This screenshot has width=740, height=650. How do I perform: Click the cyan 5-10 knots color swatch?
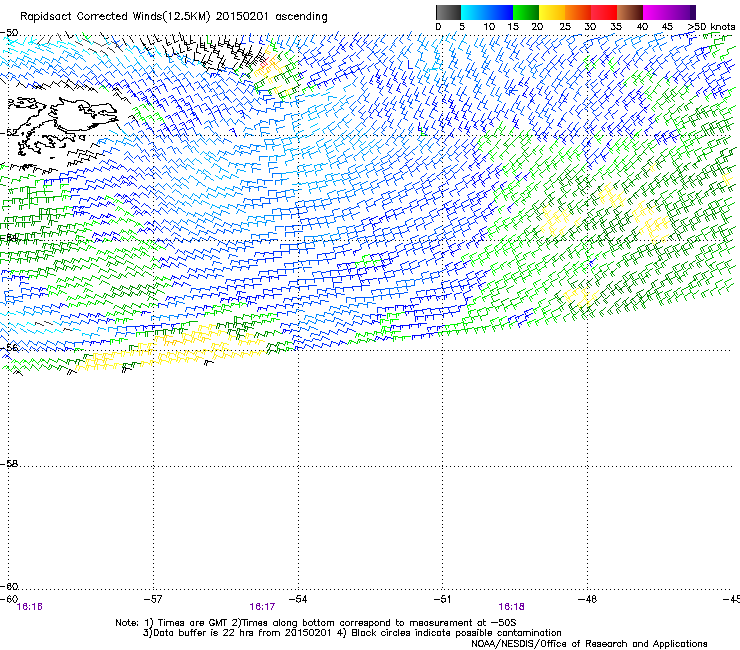pyautogui.click(x=474, y=12)
